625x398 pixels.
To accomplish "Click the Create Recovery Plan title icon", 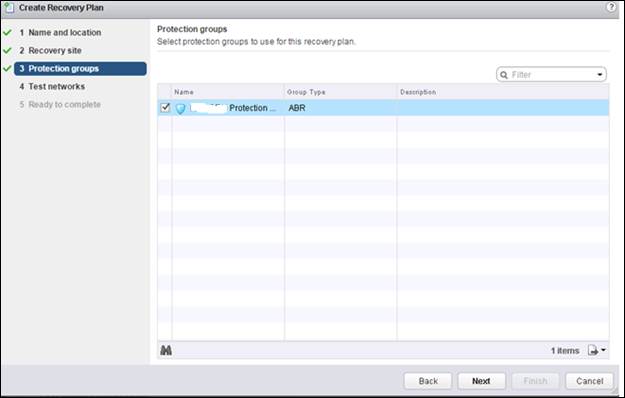I will point(9,8).
